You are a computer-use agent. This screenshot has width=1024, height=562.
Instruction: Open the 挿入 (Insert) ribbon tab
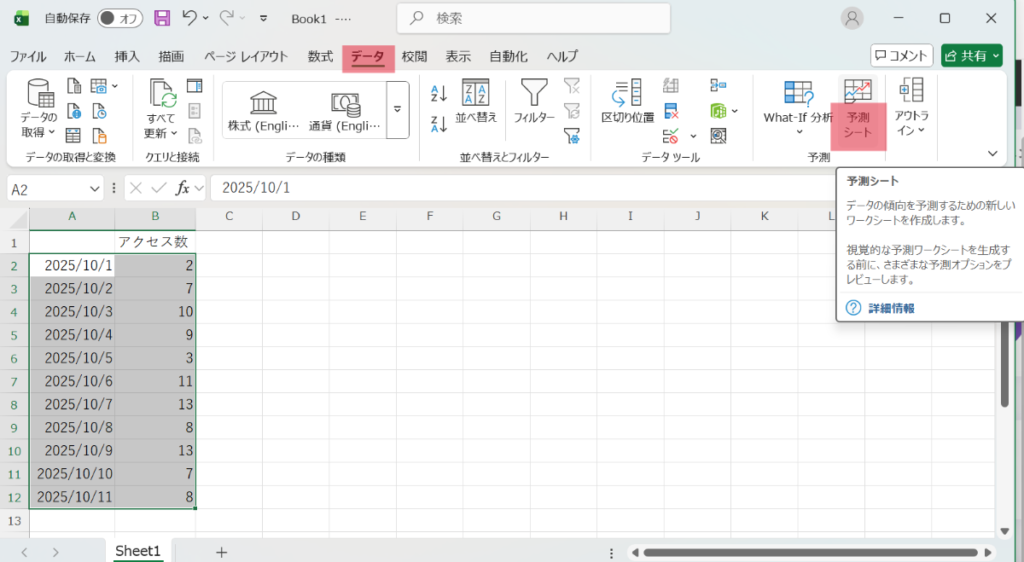coord(127,57)
